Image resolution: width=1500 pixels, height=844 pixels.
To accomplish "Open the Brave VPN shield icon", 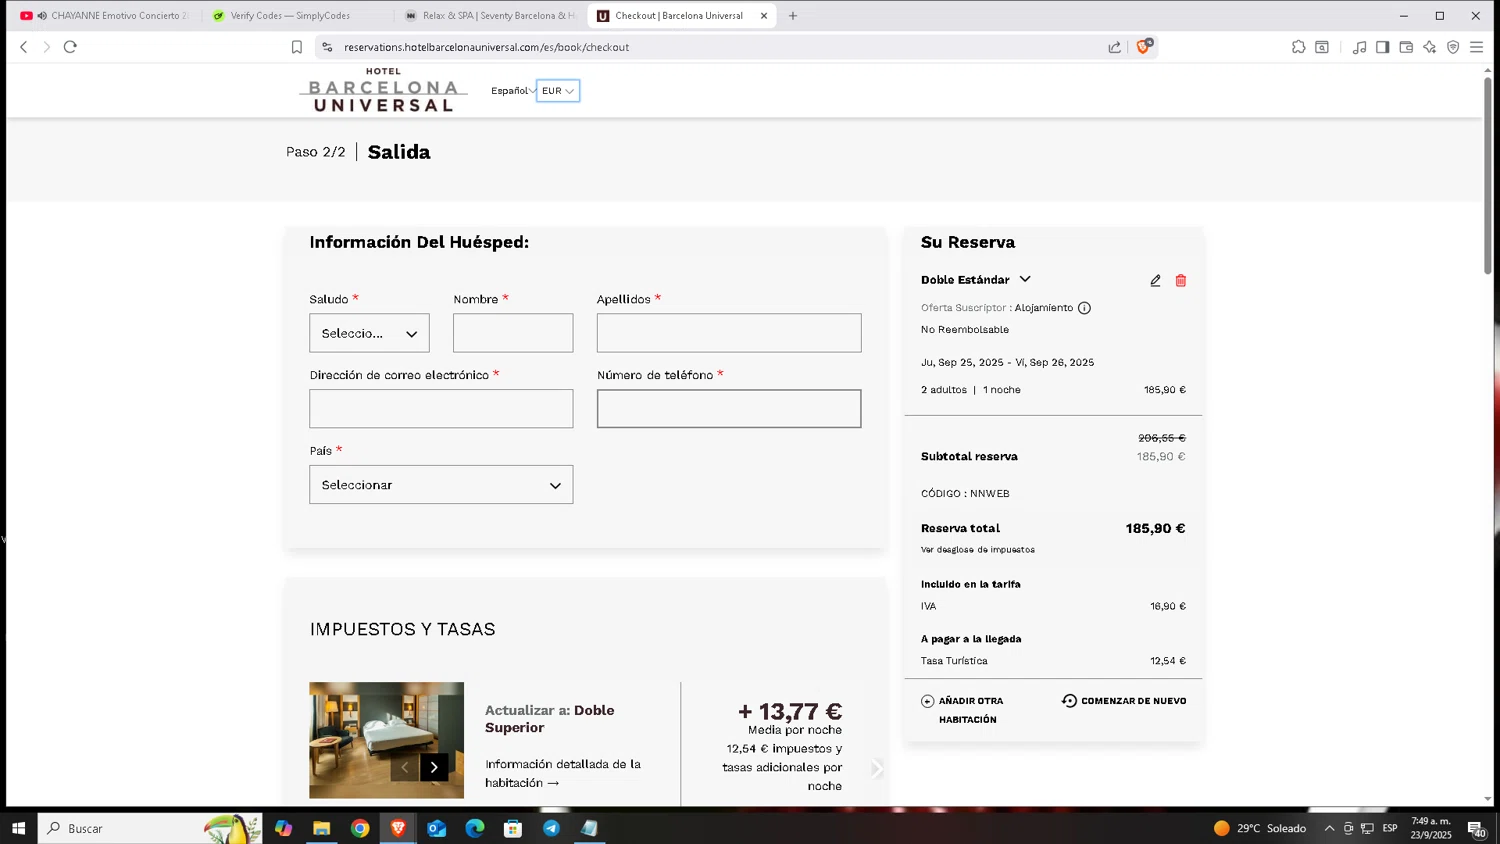I will (1453, 47).
